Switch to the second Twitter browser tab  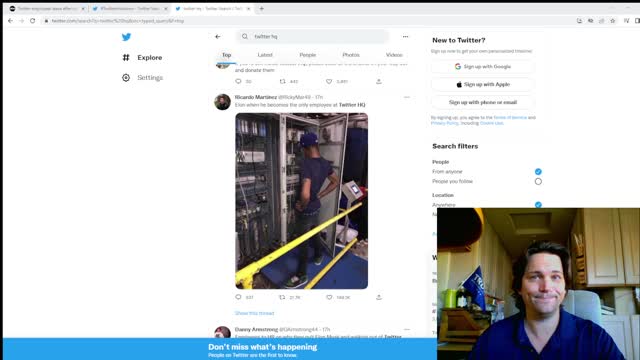pyautogui.click(x=130, y=9)
